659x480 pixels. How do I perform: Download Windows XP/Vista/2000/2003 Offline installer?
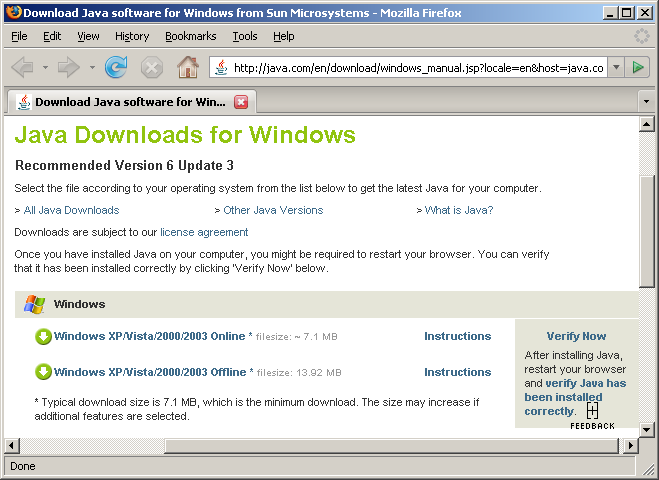coord(150,372)
